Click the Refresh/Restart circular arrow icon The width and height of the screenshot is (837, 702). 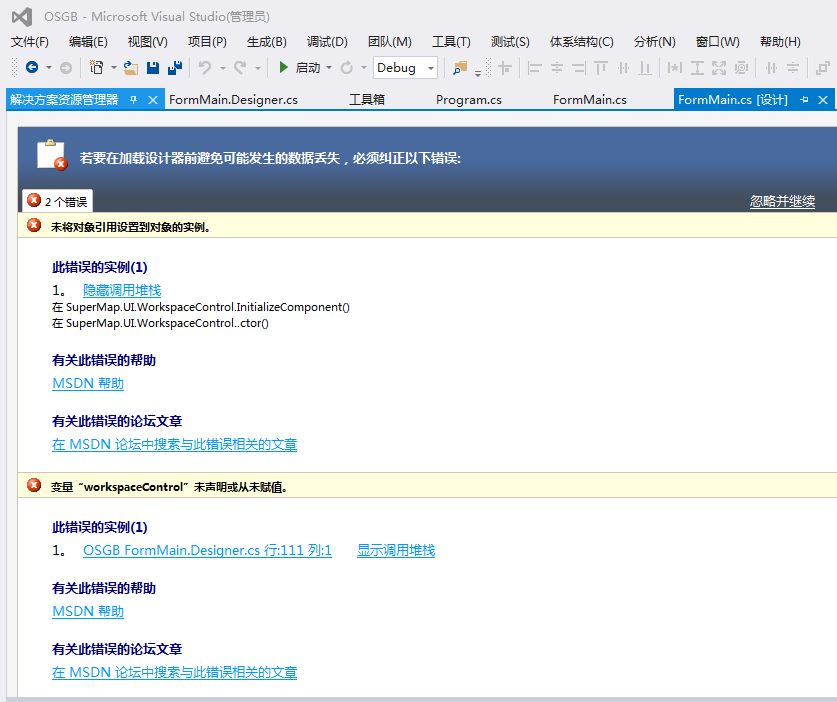346,67
